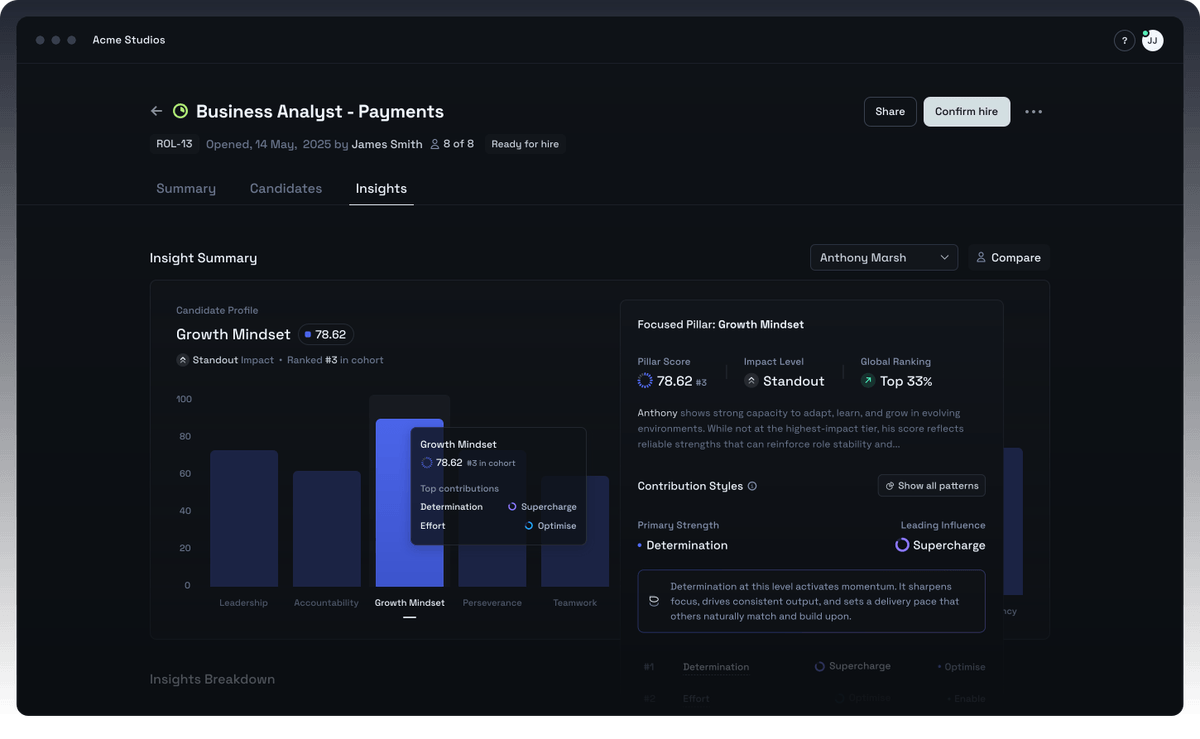Switch to the Candidates tab

click(x=286, y=188)
